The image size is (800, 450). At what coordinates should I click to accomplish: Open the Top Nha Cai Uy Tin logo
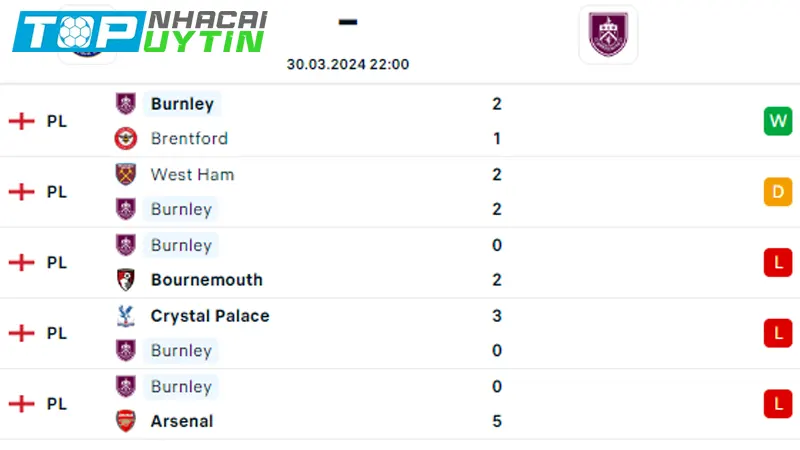pos(140,32)
